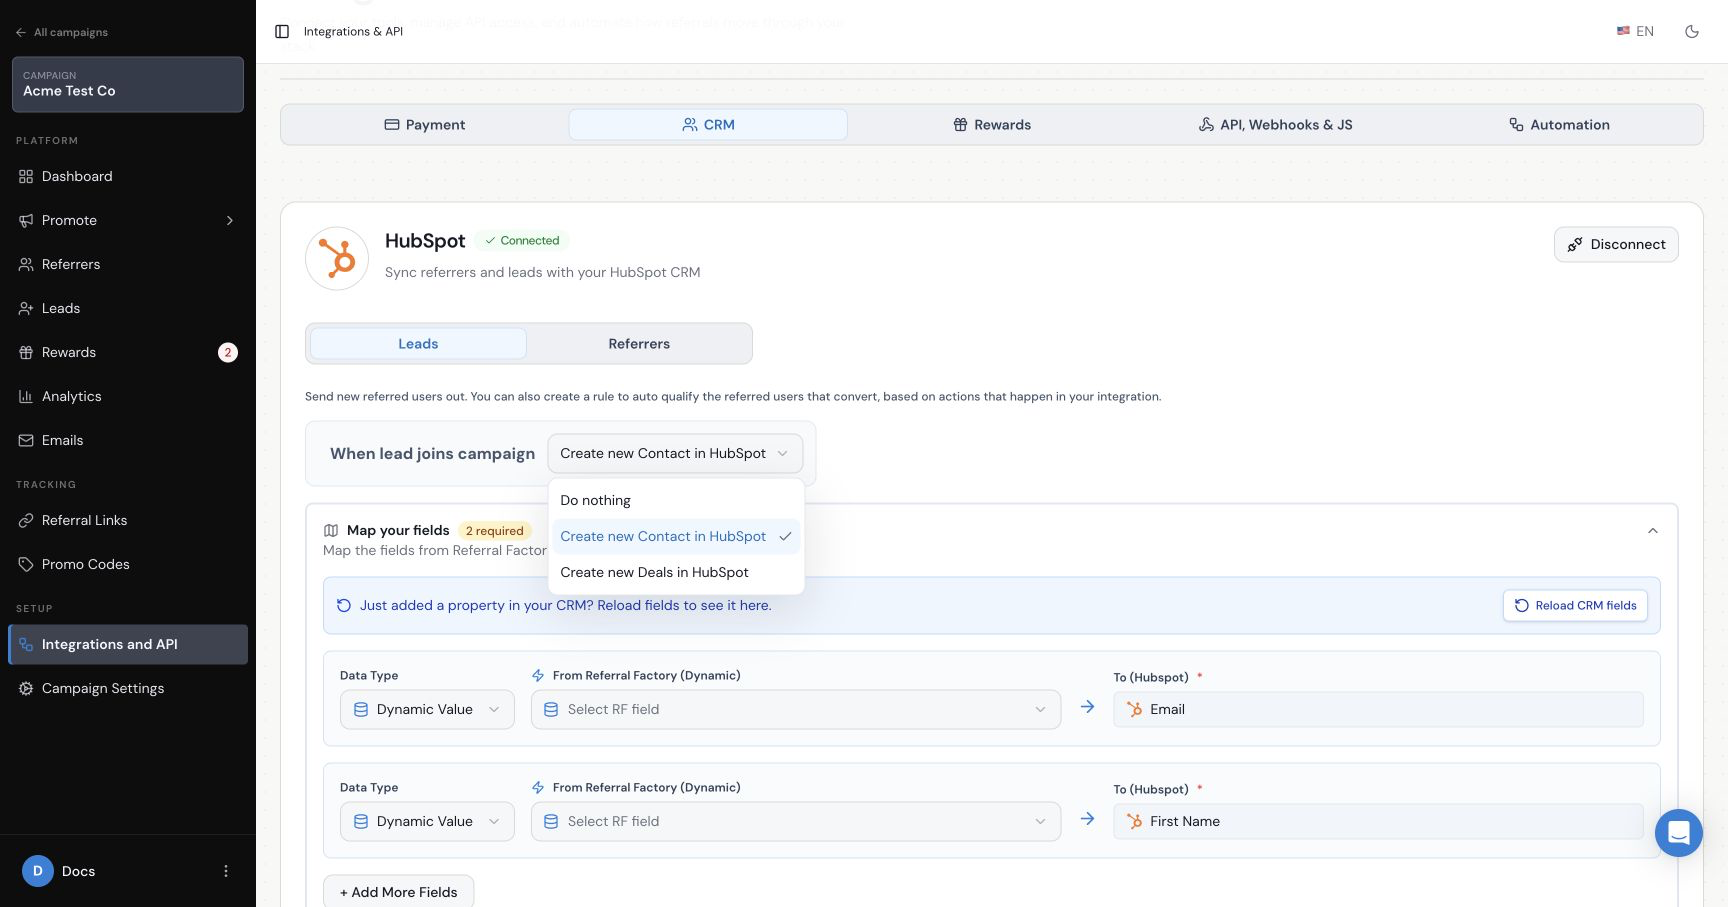Open the chat support bubble
1728x907 pixels.
click(x=1678, y=832)
